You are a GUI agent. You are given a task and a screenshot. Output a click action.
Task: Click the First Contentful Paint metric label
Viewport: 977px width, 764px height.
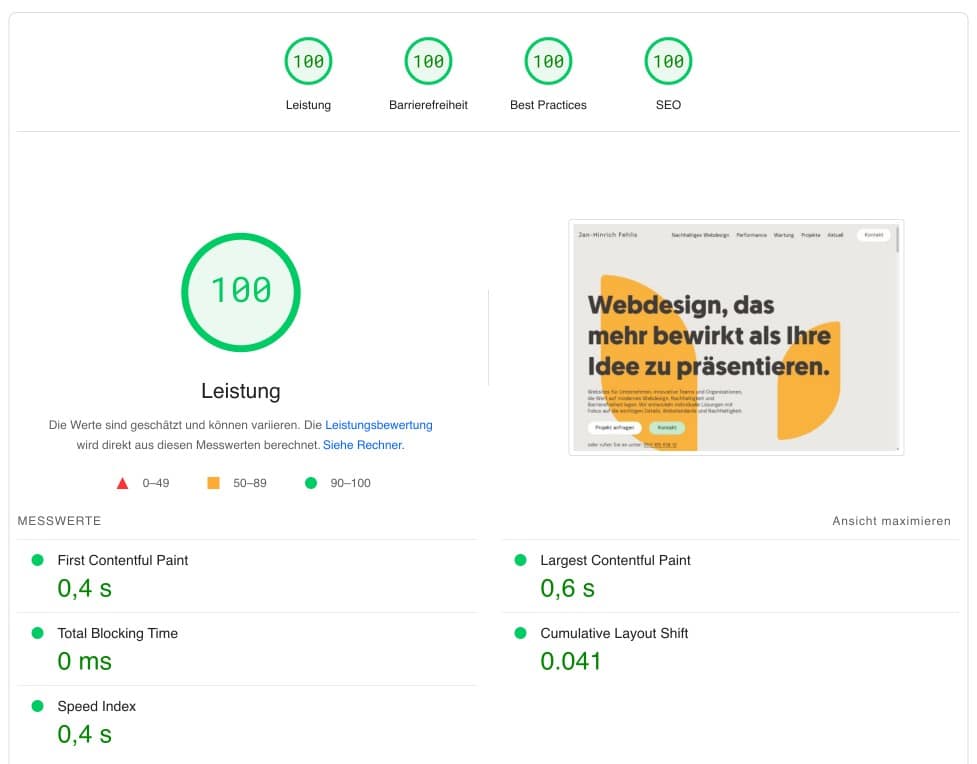[123, 560]
